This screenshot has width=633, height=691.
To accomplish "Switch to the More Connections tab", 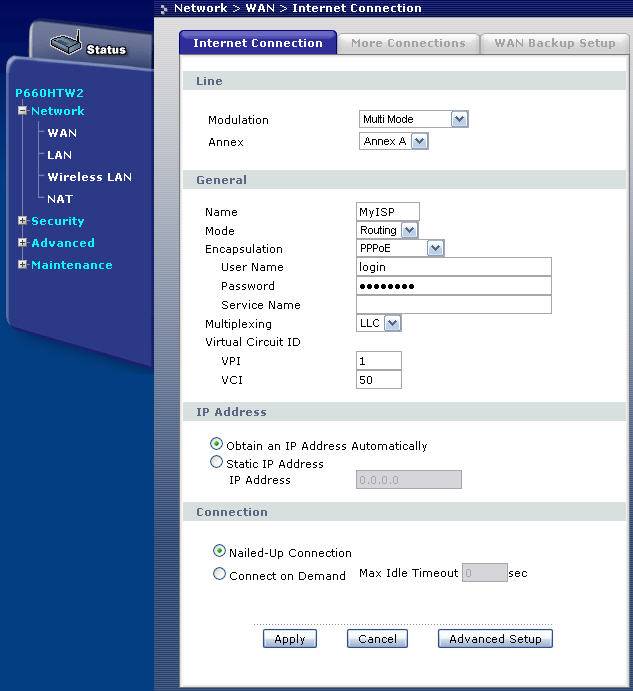I will tap(408, 43).
